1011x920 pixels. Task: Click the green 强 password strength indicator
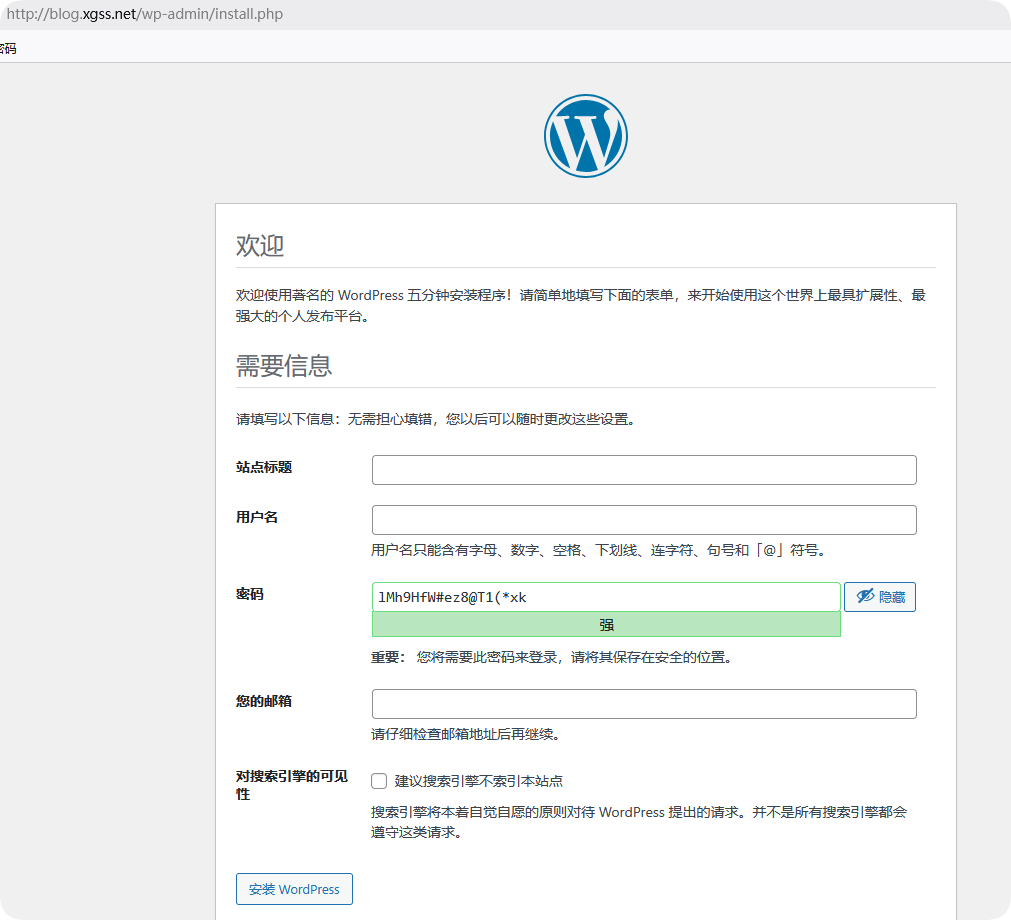pyautogui.click(x=605, y=625)
